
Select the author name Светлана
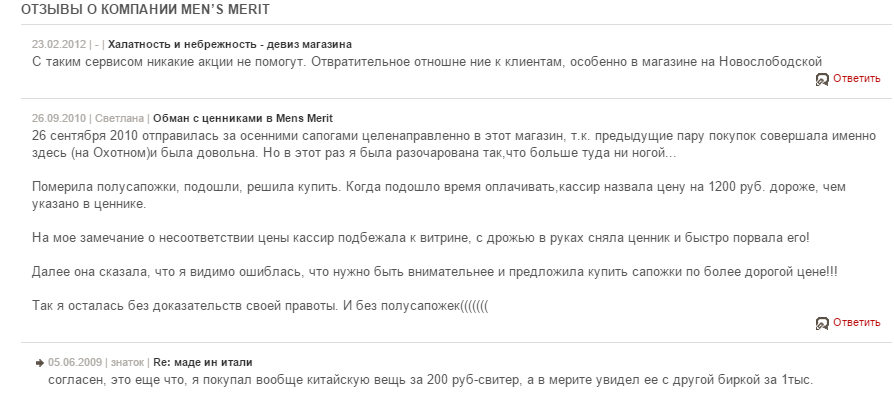(119, 119)
